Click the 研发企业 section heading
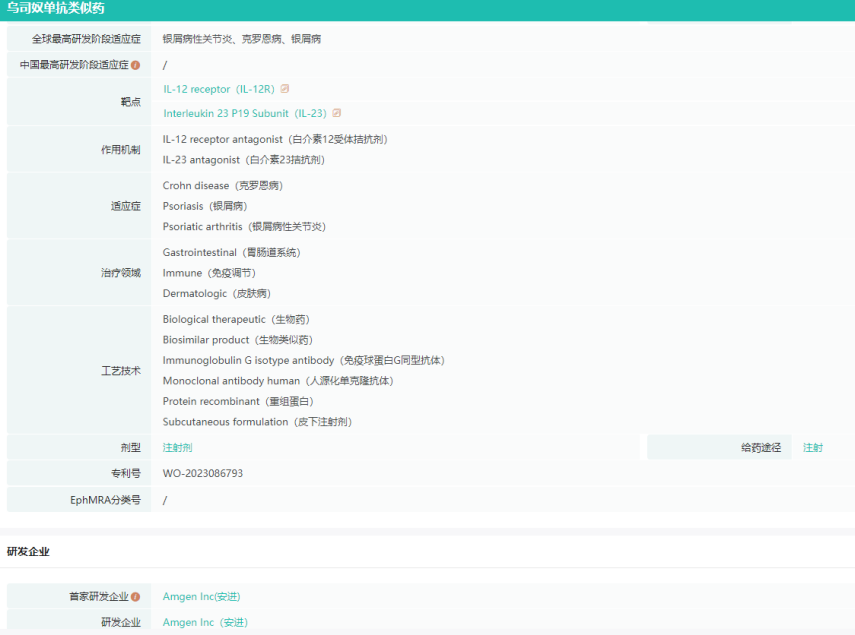The width and height of the screenshot is (855, 635). 28,551
